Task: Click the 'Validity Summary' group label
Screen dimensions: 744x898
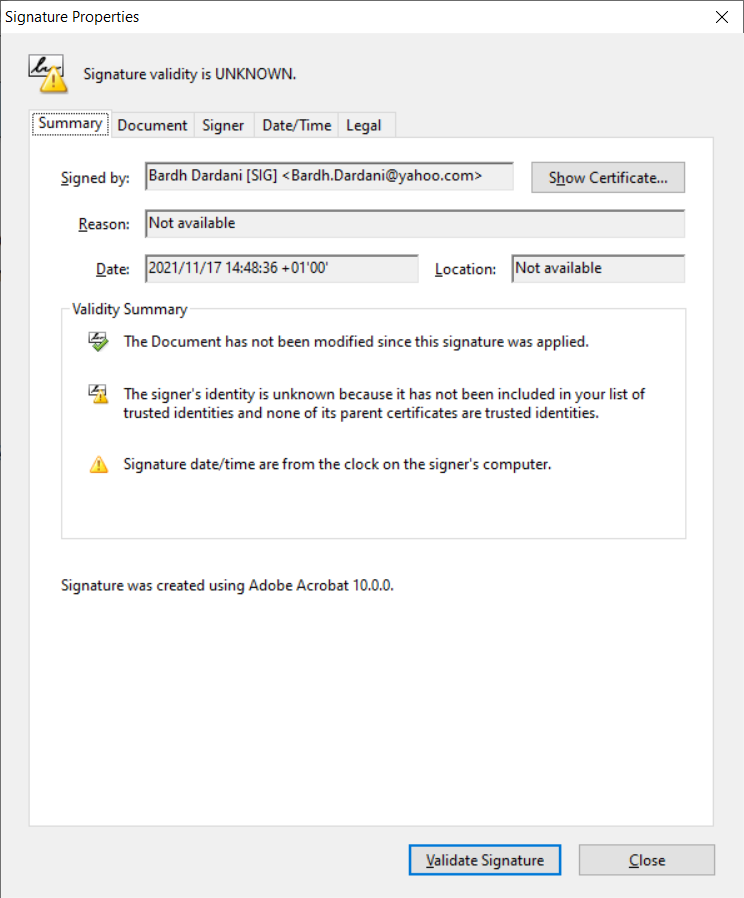Action: click(x=129, y=309)
